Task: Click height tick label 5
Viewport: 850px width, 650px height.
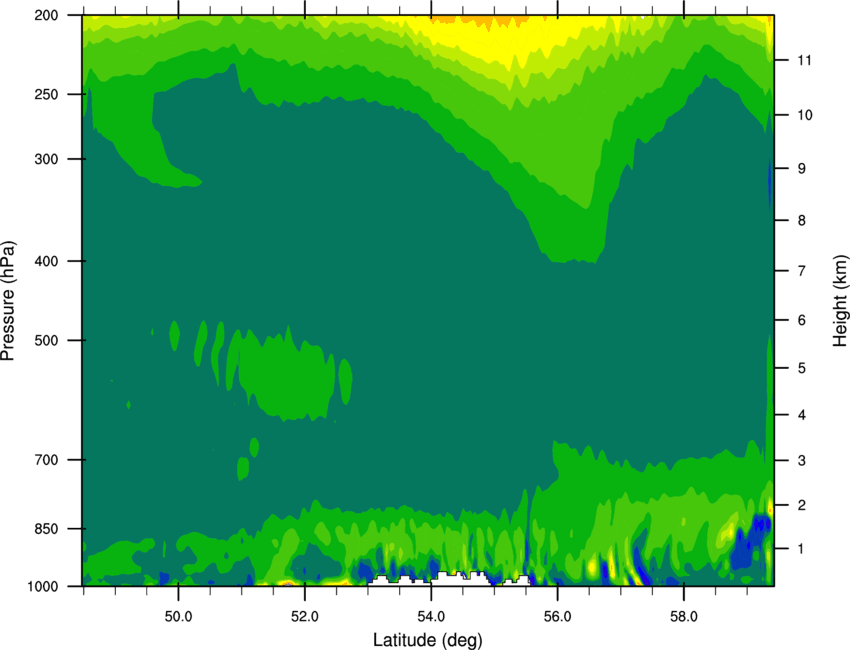Action: [802, 368]
